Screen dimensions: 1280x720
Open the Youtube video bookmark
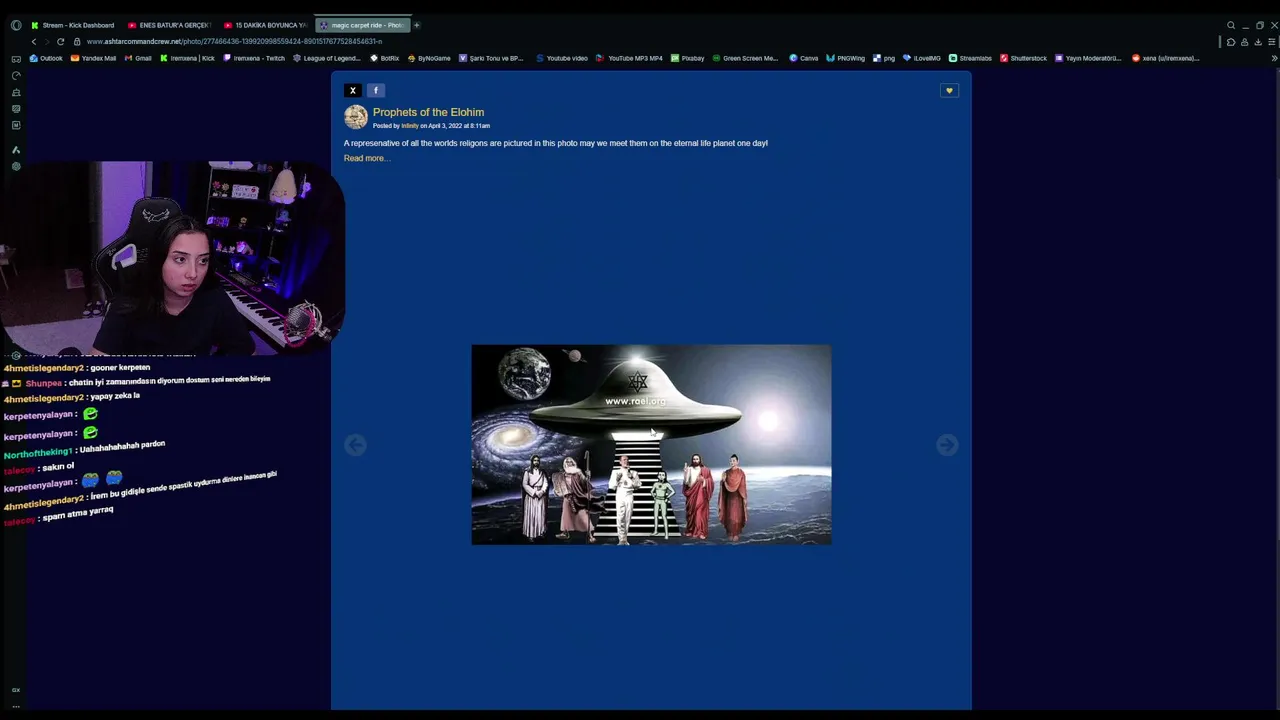coord(562,58)
